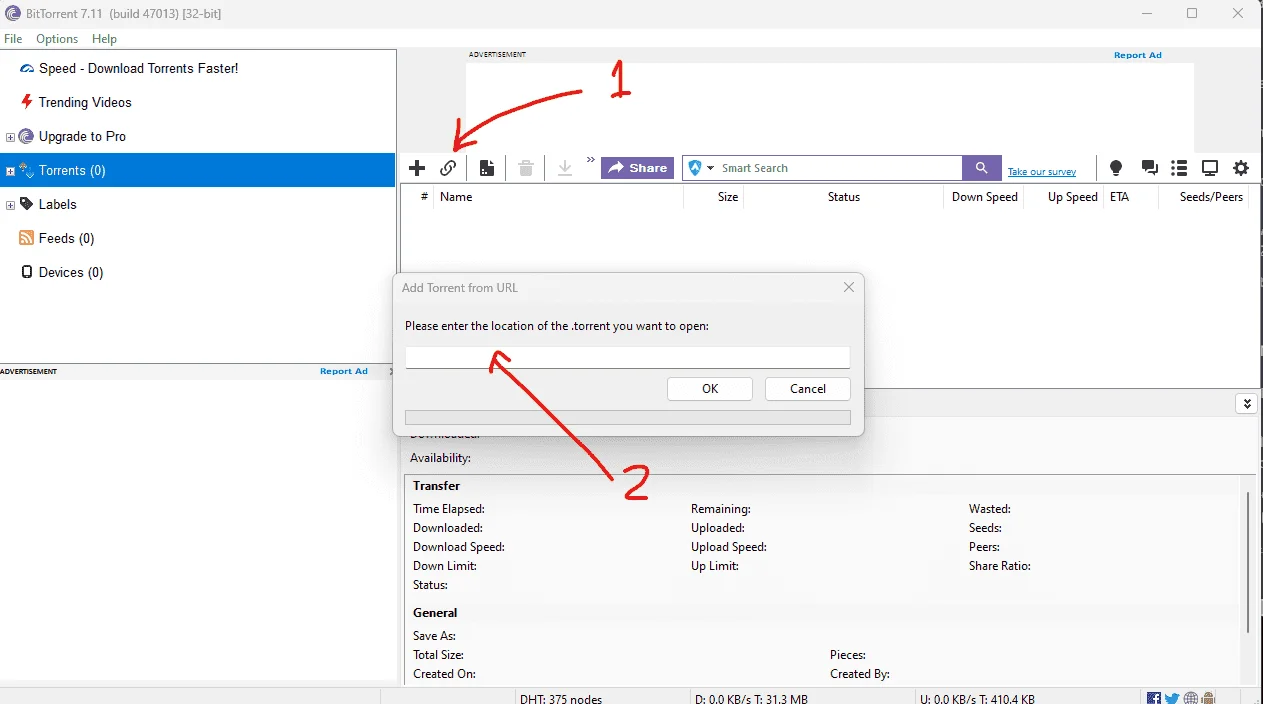The width and height of the screenshot is (1263, 704).
Task: Click the Facebook icon in status bar
Action: [x=1154, y=698]
